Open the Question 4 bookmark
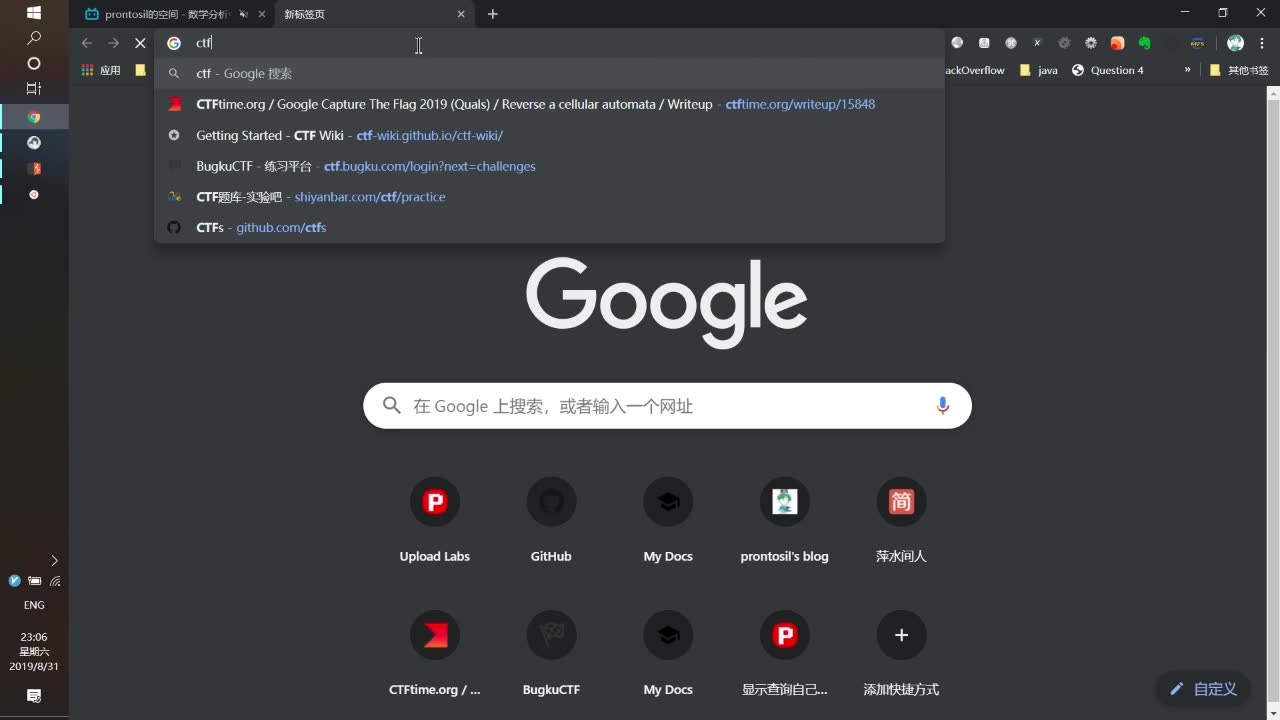Screen dimensions: 1280x720 click(1107, 70)
